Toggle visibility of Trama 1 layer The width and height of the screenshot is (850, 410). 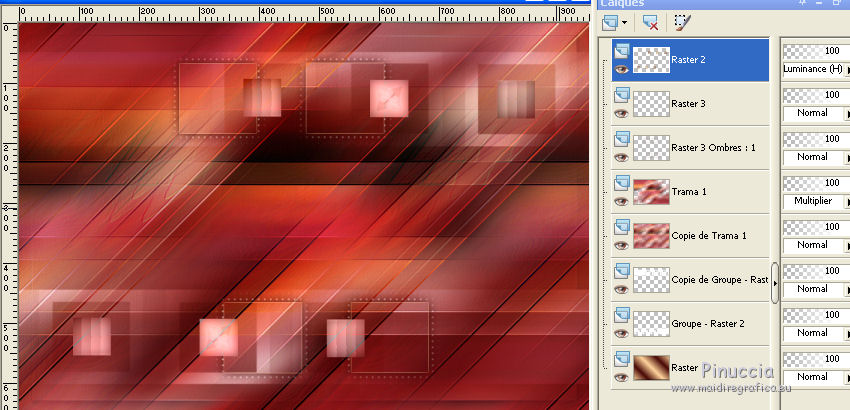(x=622, y=201)
